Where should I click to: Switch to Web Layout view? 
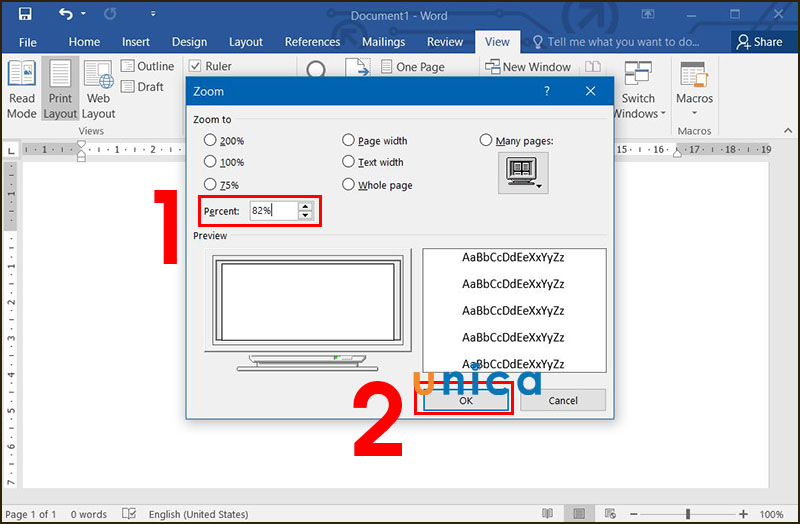point(98,89)
